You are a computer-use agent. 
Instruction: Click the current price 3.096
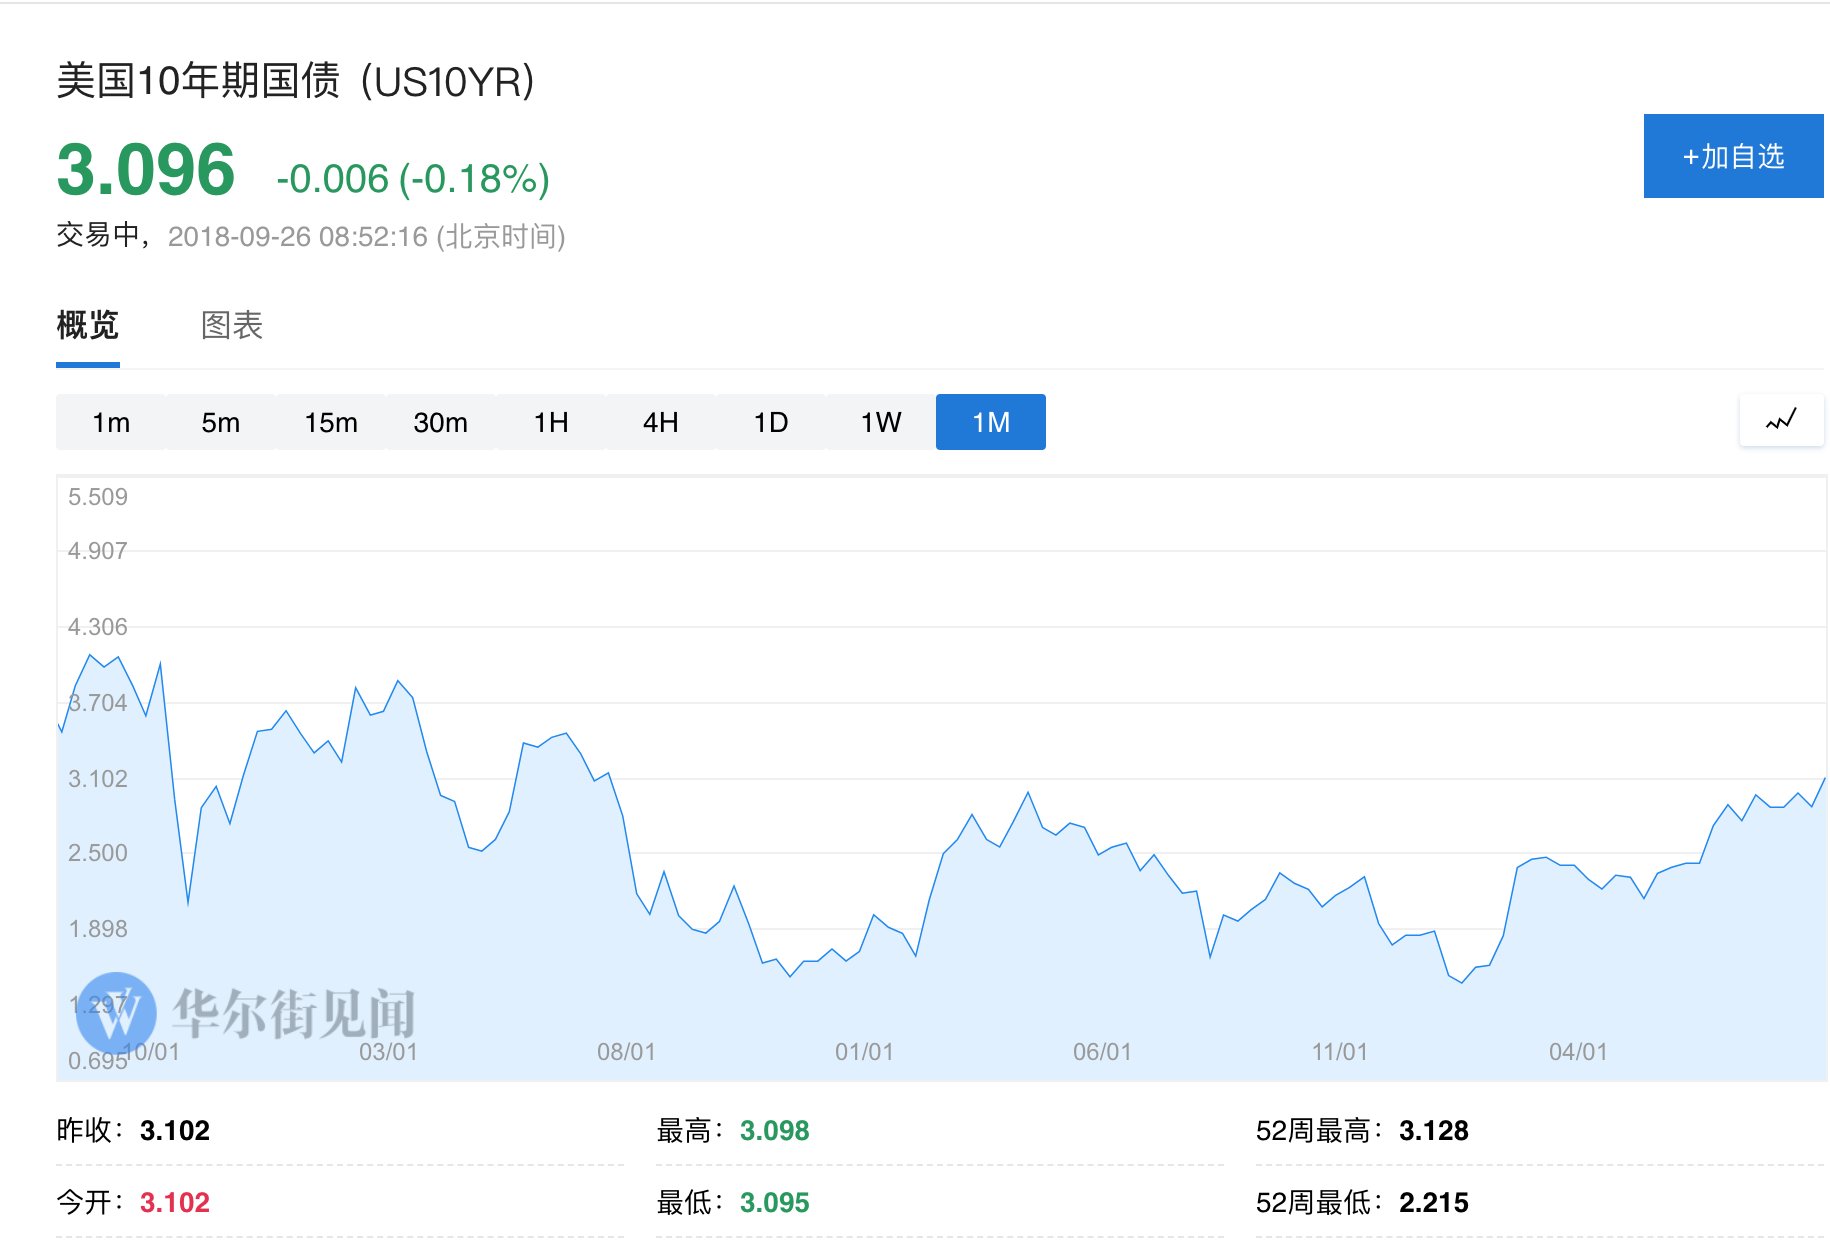[x=146, y=170]
